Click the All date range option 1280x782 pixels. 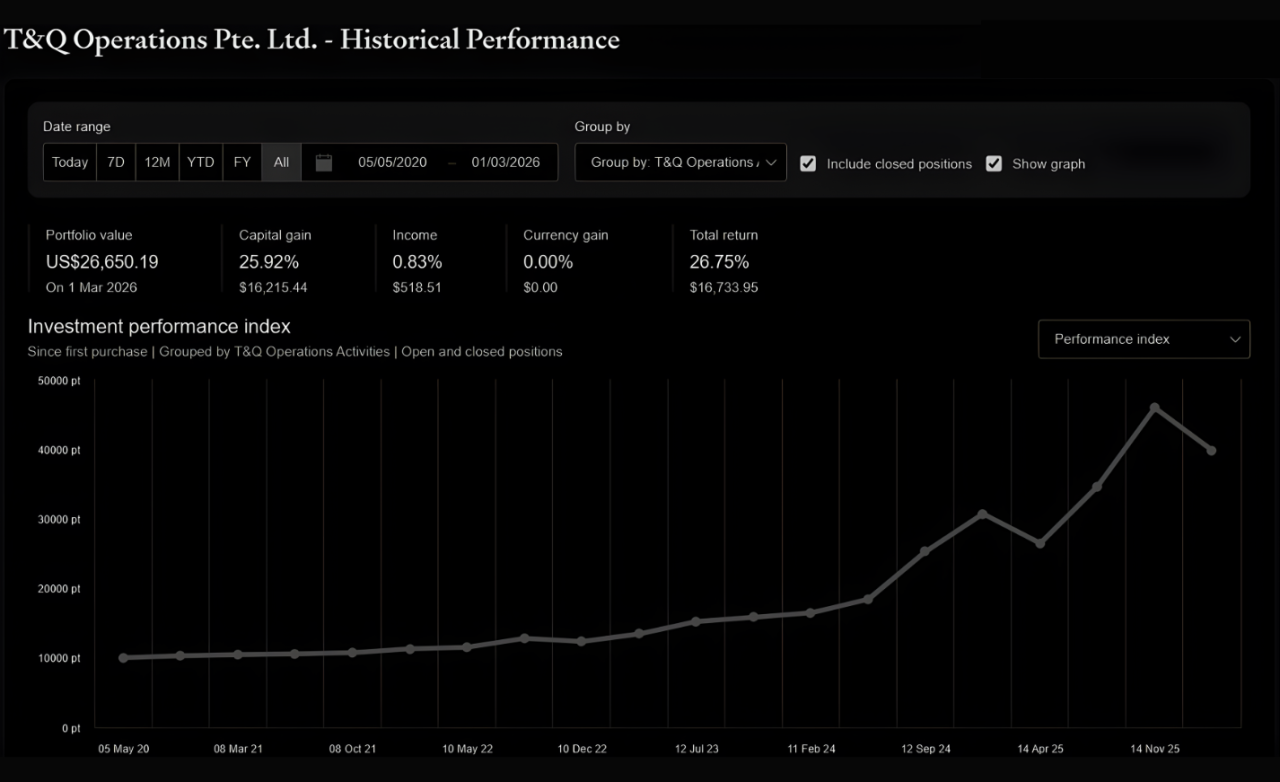[281, 163]
